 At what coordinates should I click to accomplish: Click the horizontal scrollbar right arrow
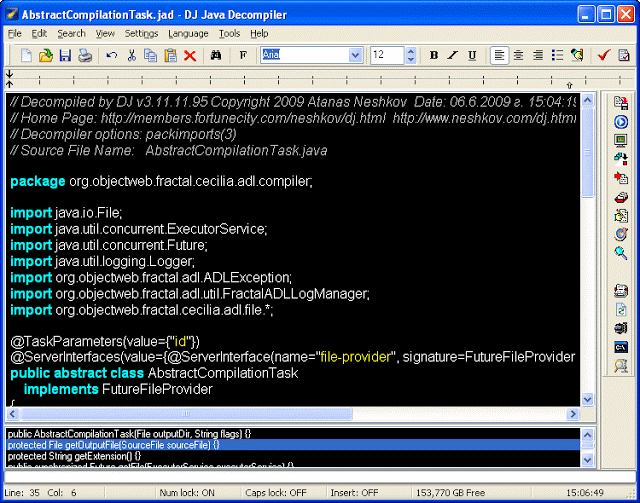(x=573, y=414)
